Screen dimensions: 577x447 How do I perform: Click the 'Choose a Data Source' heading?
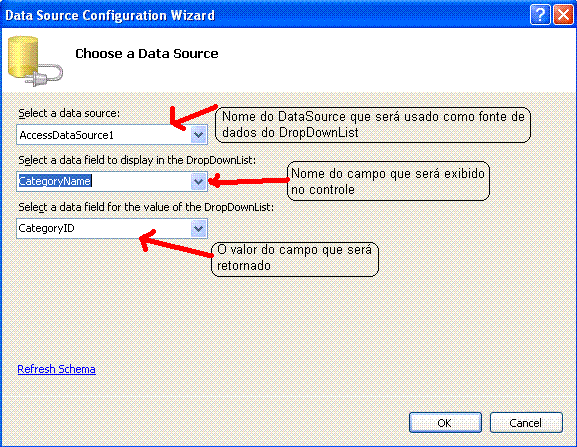click(147, 54)
